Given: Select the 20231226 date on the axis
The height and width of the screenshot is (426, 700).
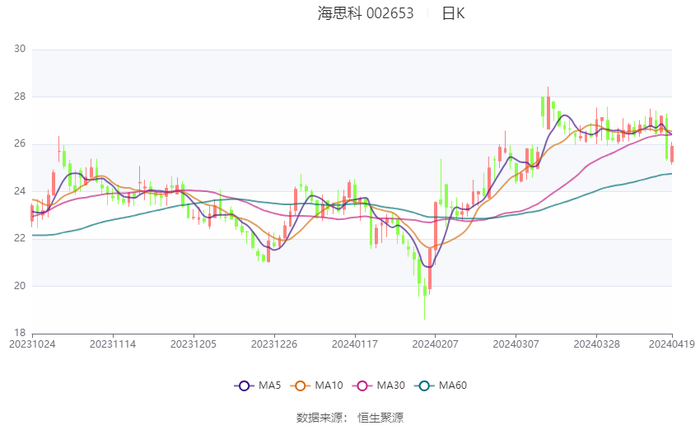Looking at the screenshot, I should (x=273, y=344).
